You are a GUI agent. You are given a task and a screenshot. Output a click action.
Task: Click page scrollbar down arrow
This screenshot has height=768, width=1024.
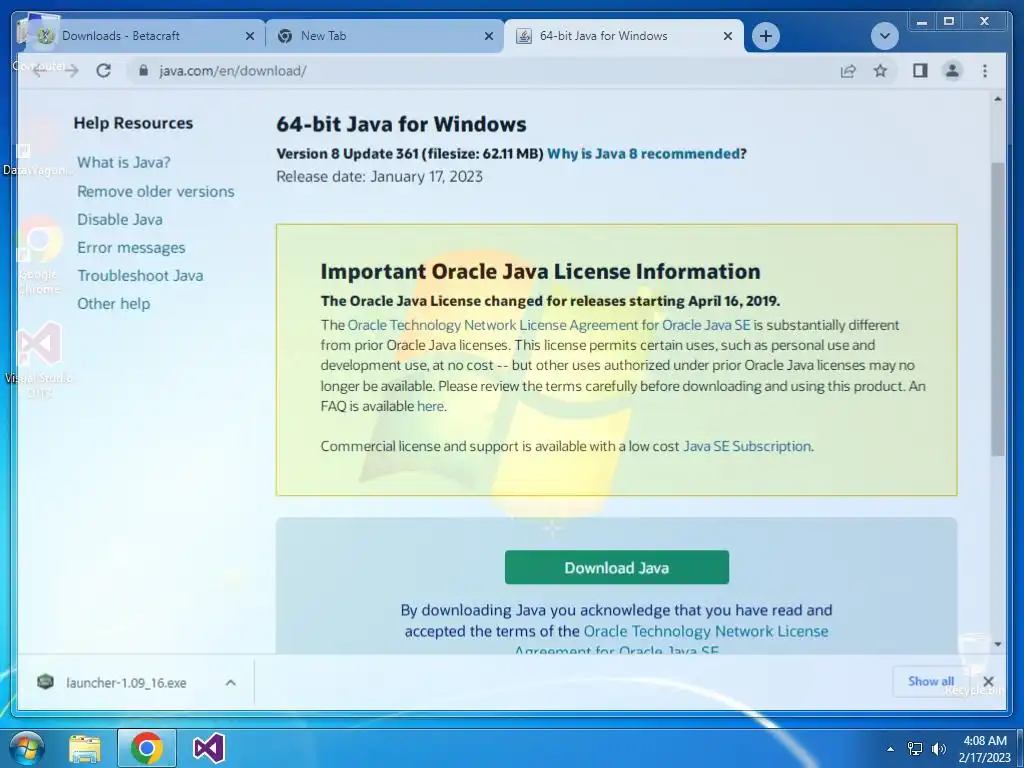[x=997, y=645]
